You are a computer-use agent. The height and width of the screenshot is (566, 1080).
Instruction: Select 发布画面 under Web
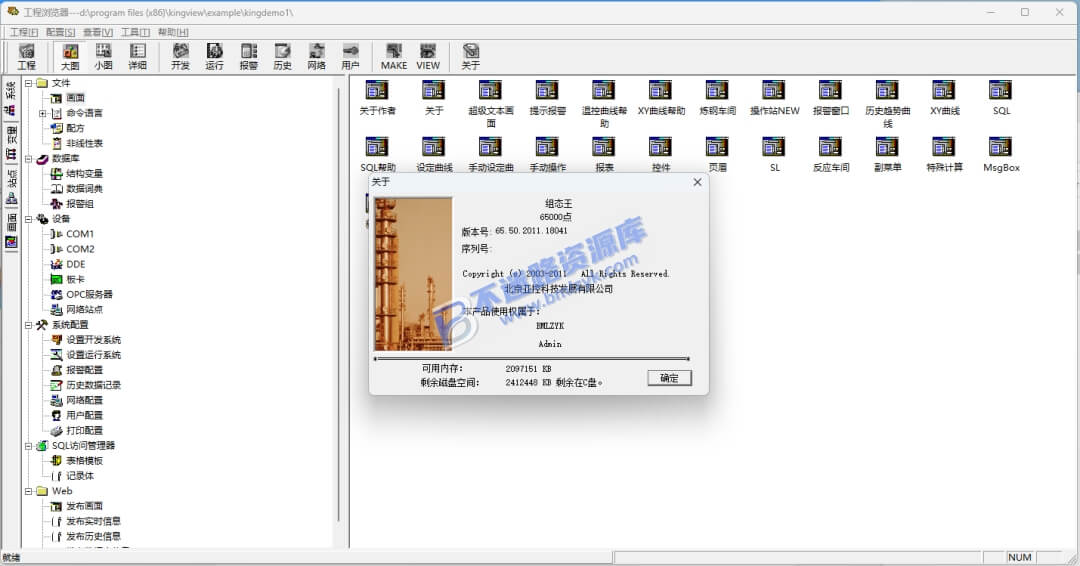tap(84, 506)
